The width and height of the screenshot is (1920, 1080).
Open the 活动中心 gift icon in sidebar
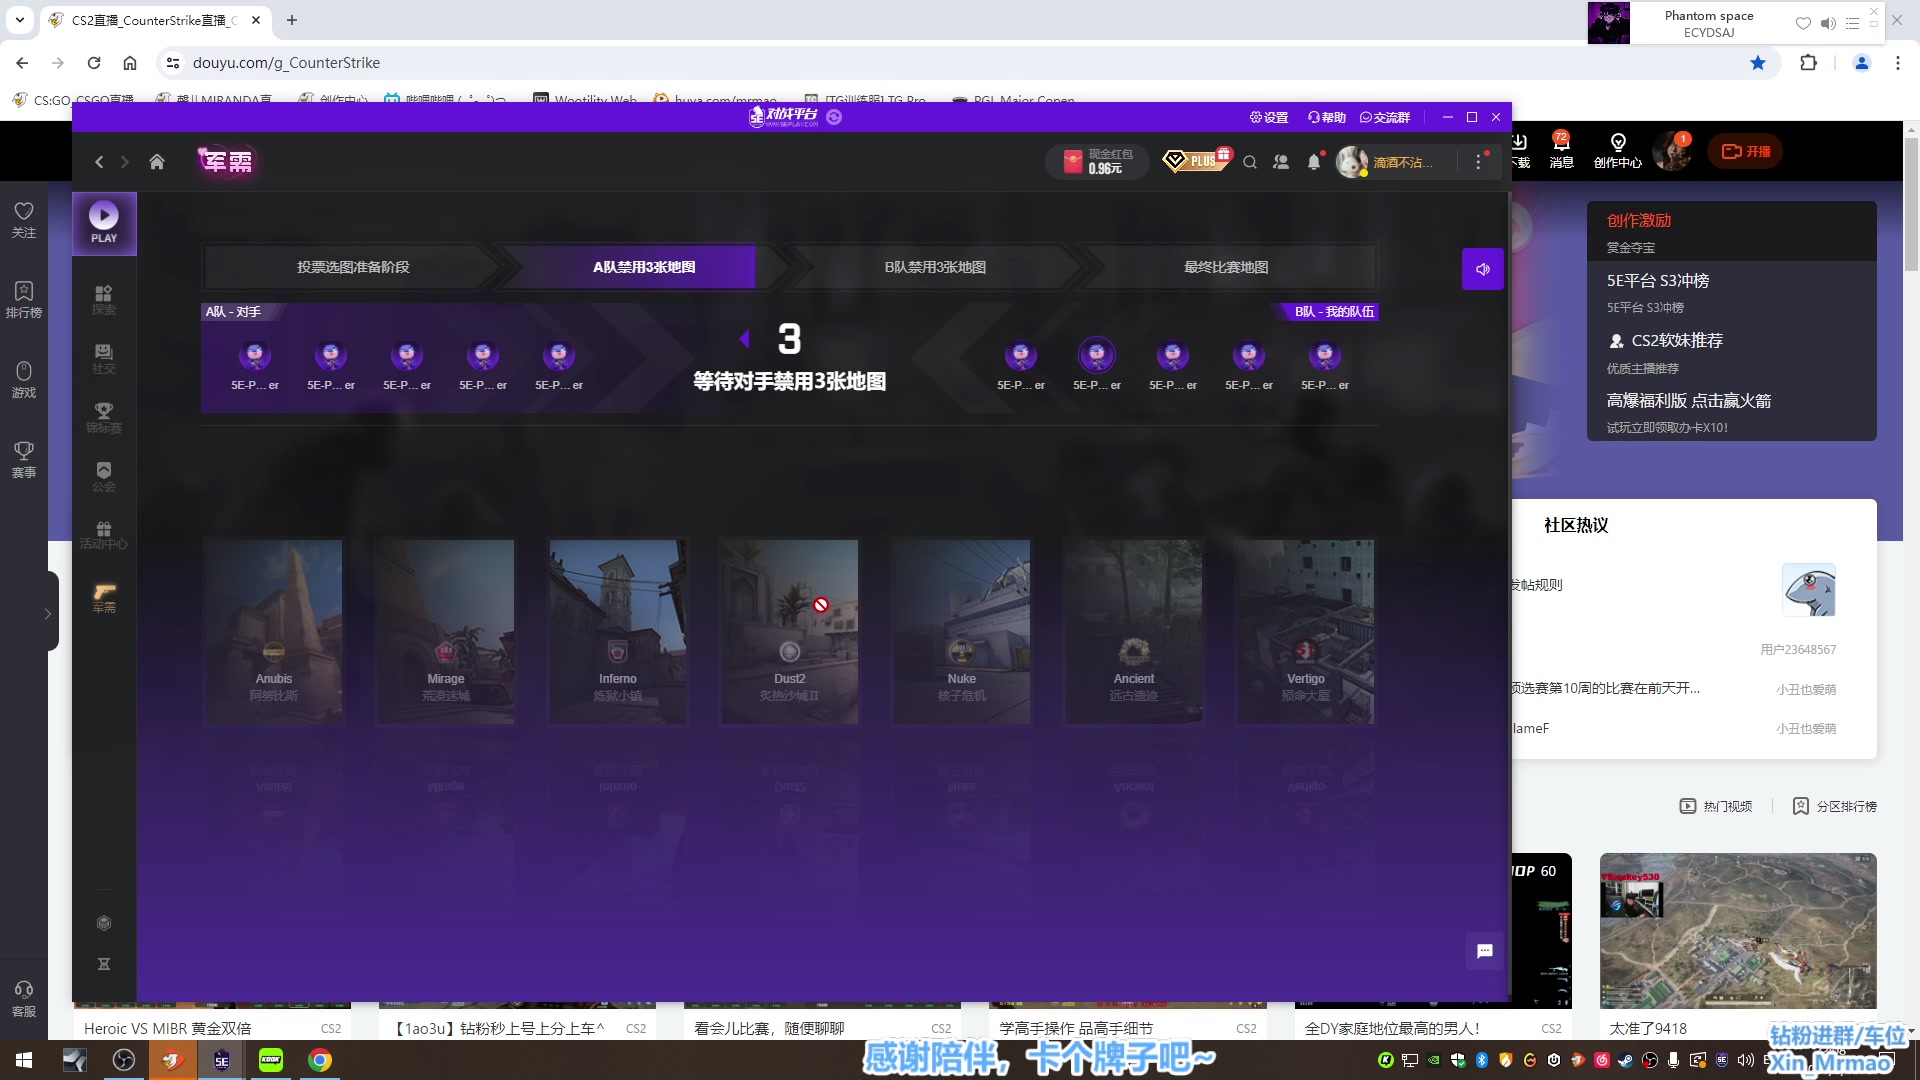[104, 536]
